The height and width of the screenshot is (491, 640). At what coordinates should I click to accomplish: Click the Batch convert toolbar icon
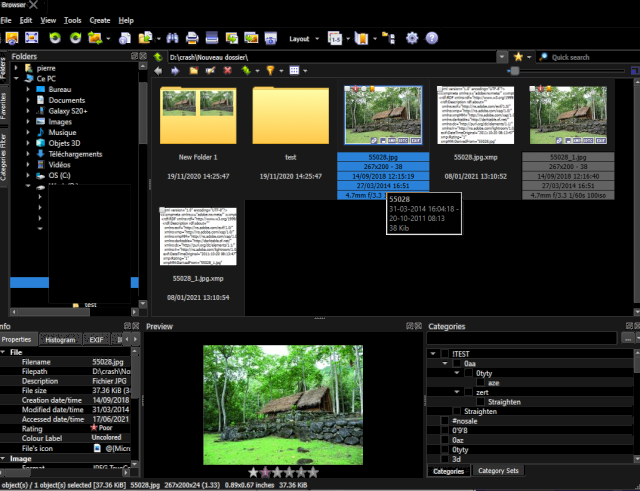tap(231, 38)
